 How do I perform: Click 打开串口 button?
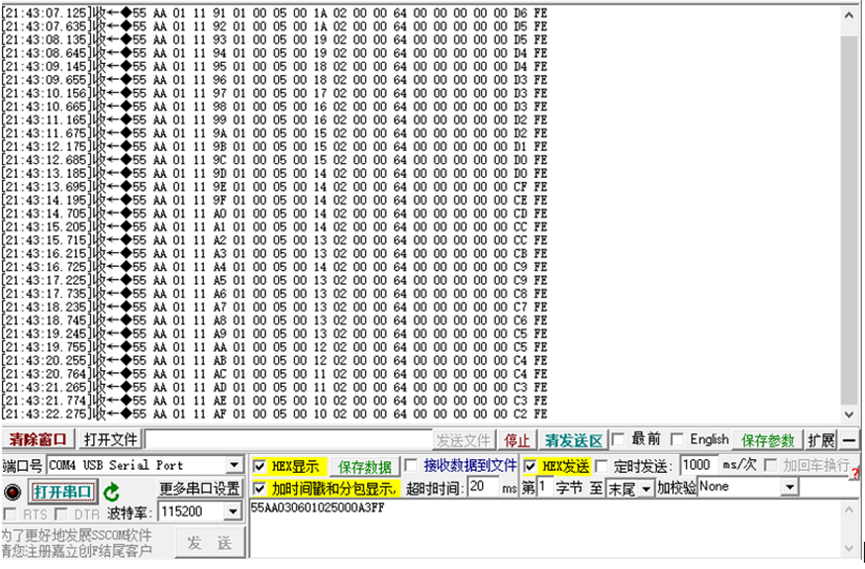tap(62, 492)
